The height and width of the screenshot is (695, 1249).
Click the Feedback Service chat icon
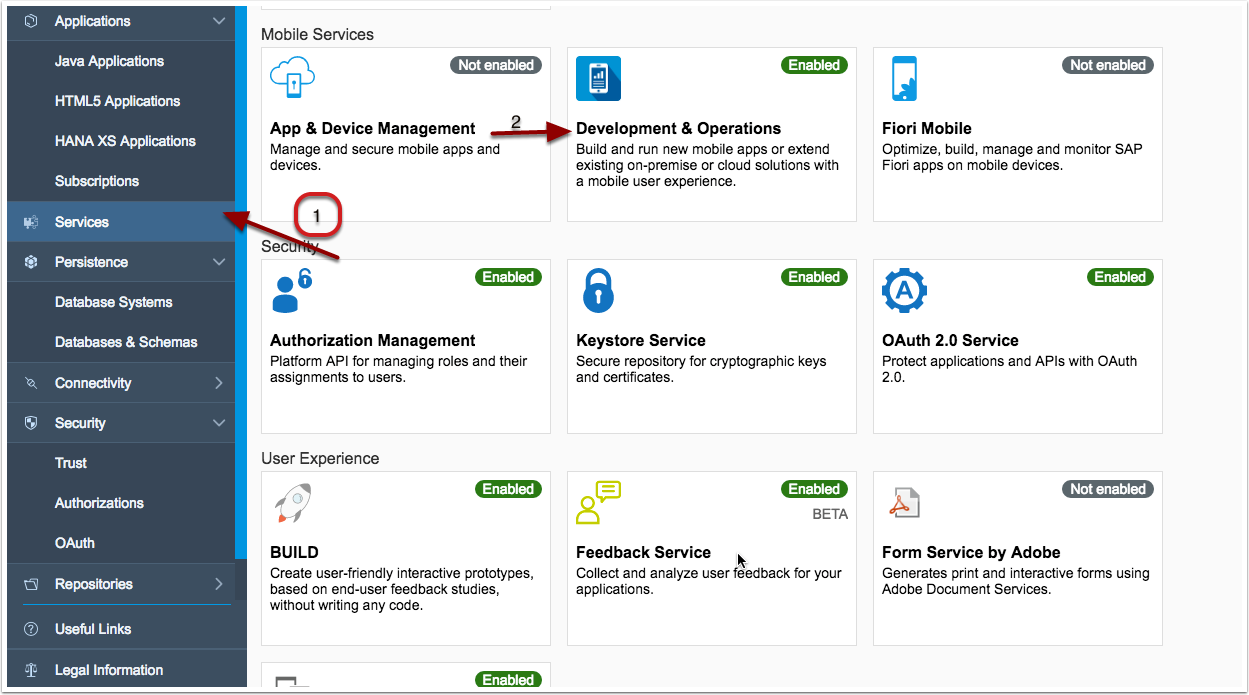598,503
